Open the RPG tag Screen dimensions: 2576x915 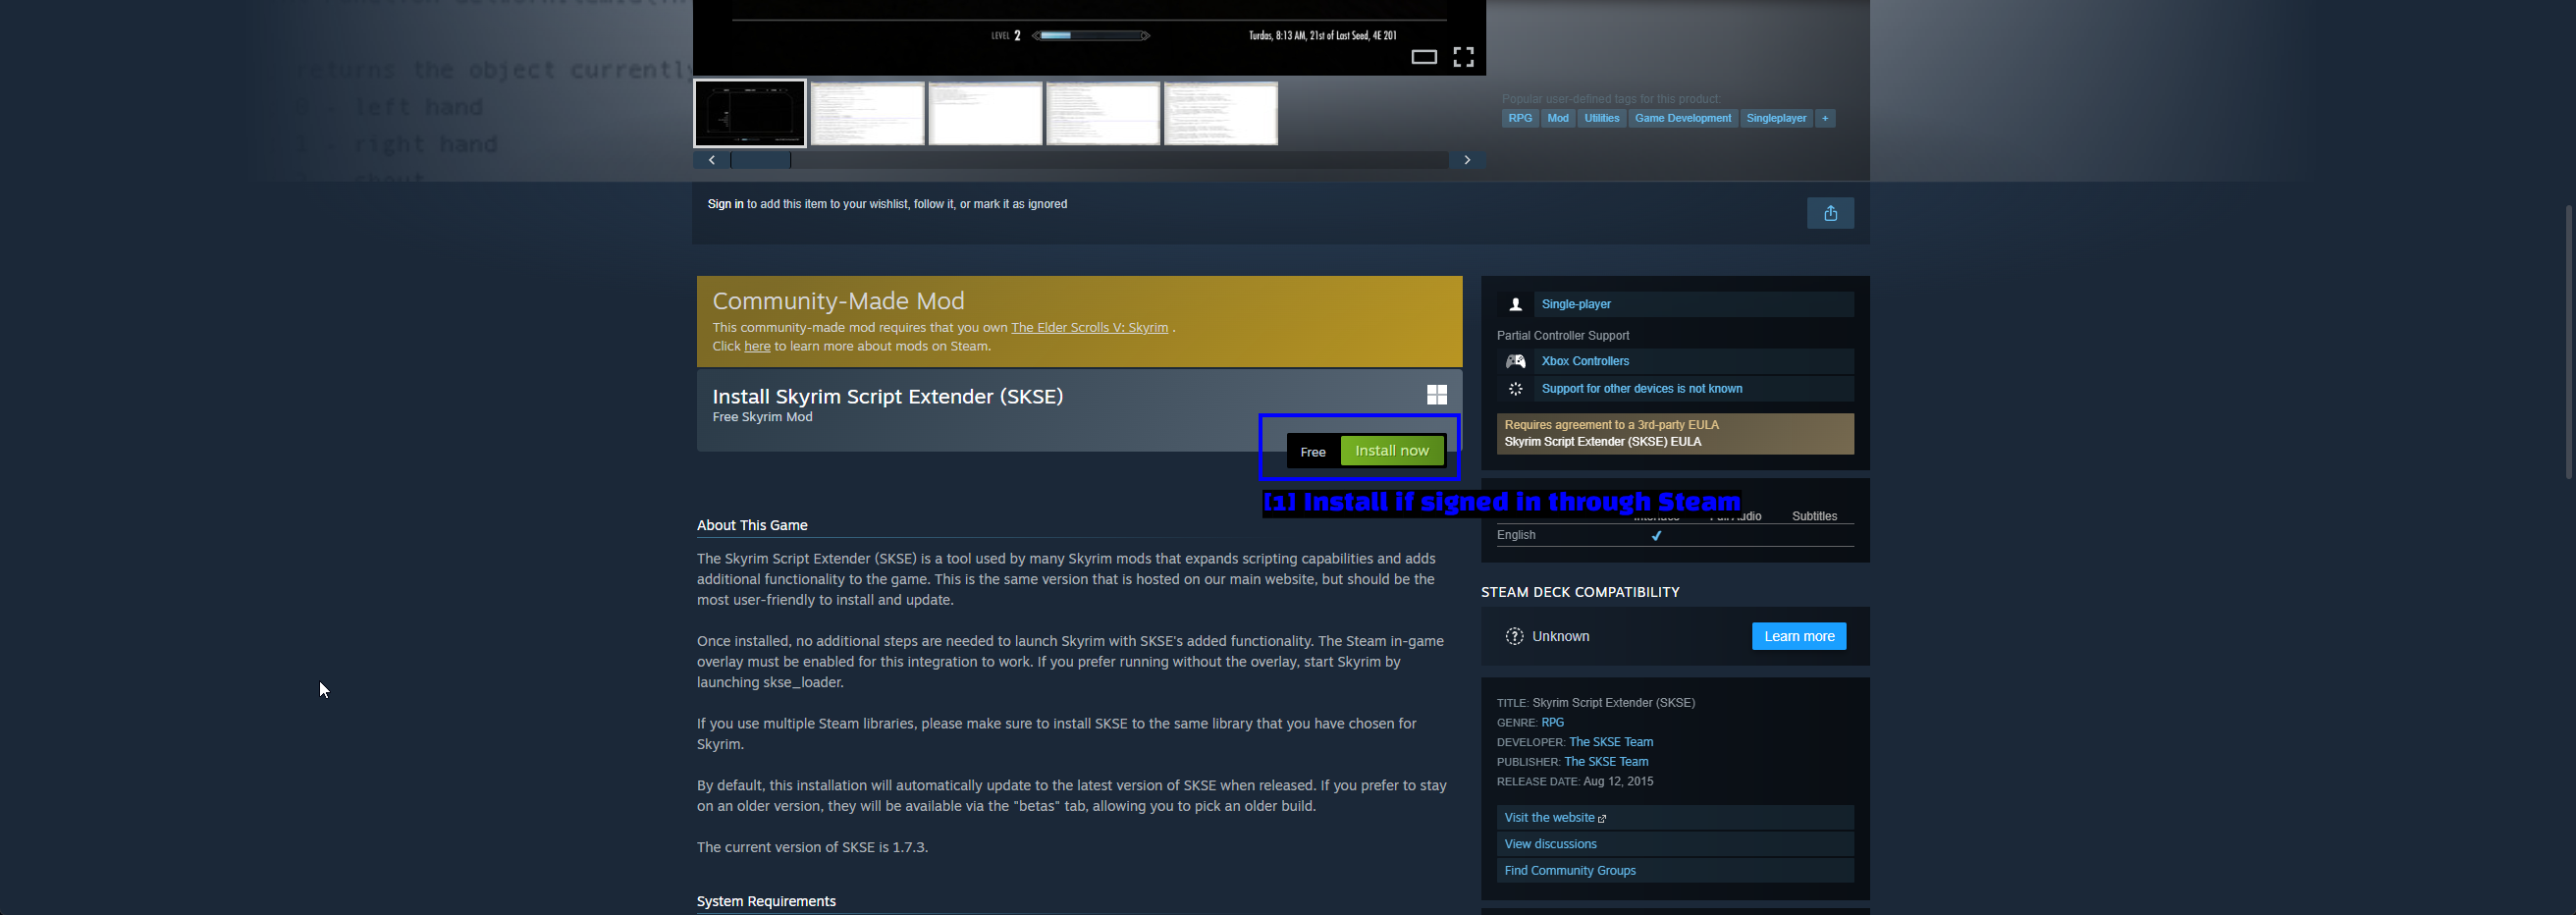coord(1520,118)
